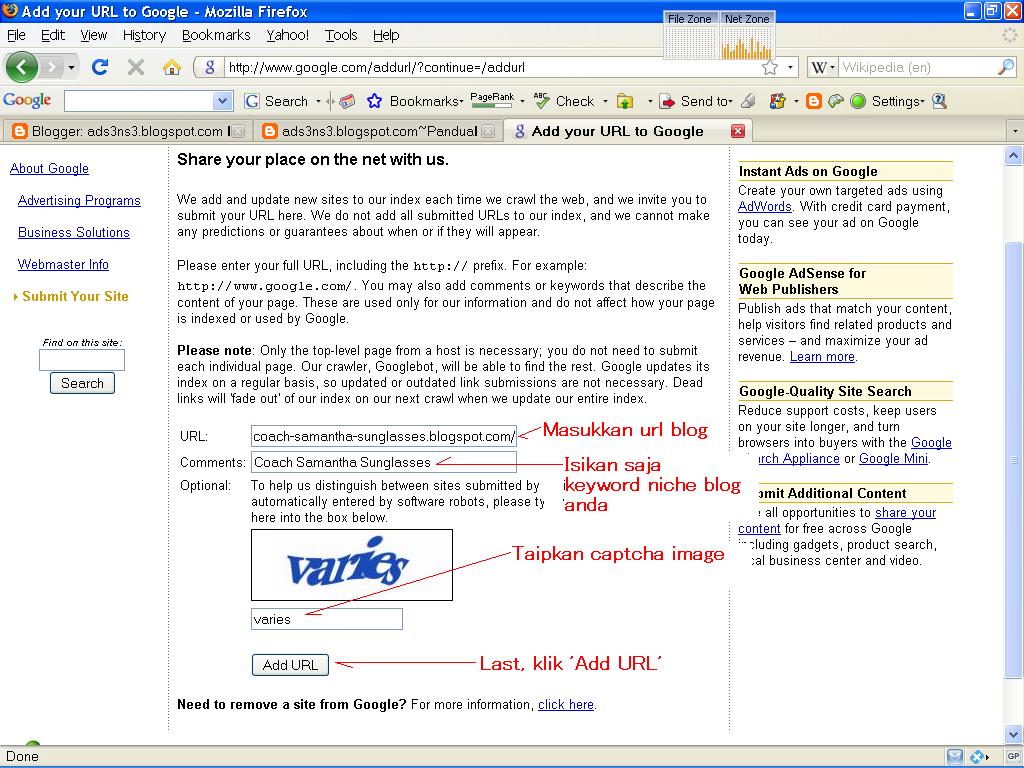1024x768 pixels.
Task: Open the AdWords link
Action: [x=765, y=207]
